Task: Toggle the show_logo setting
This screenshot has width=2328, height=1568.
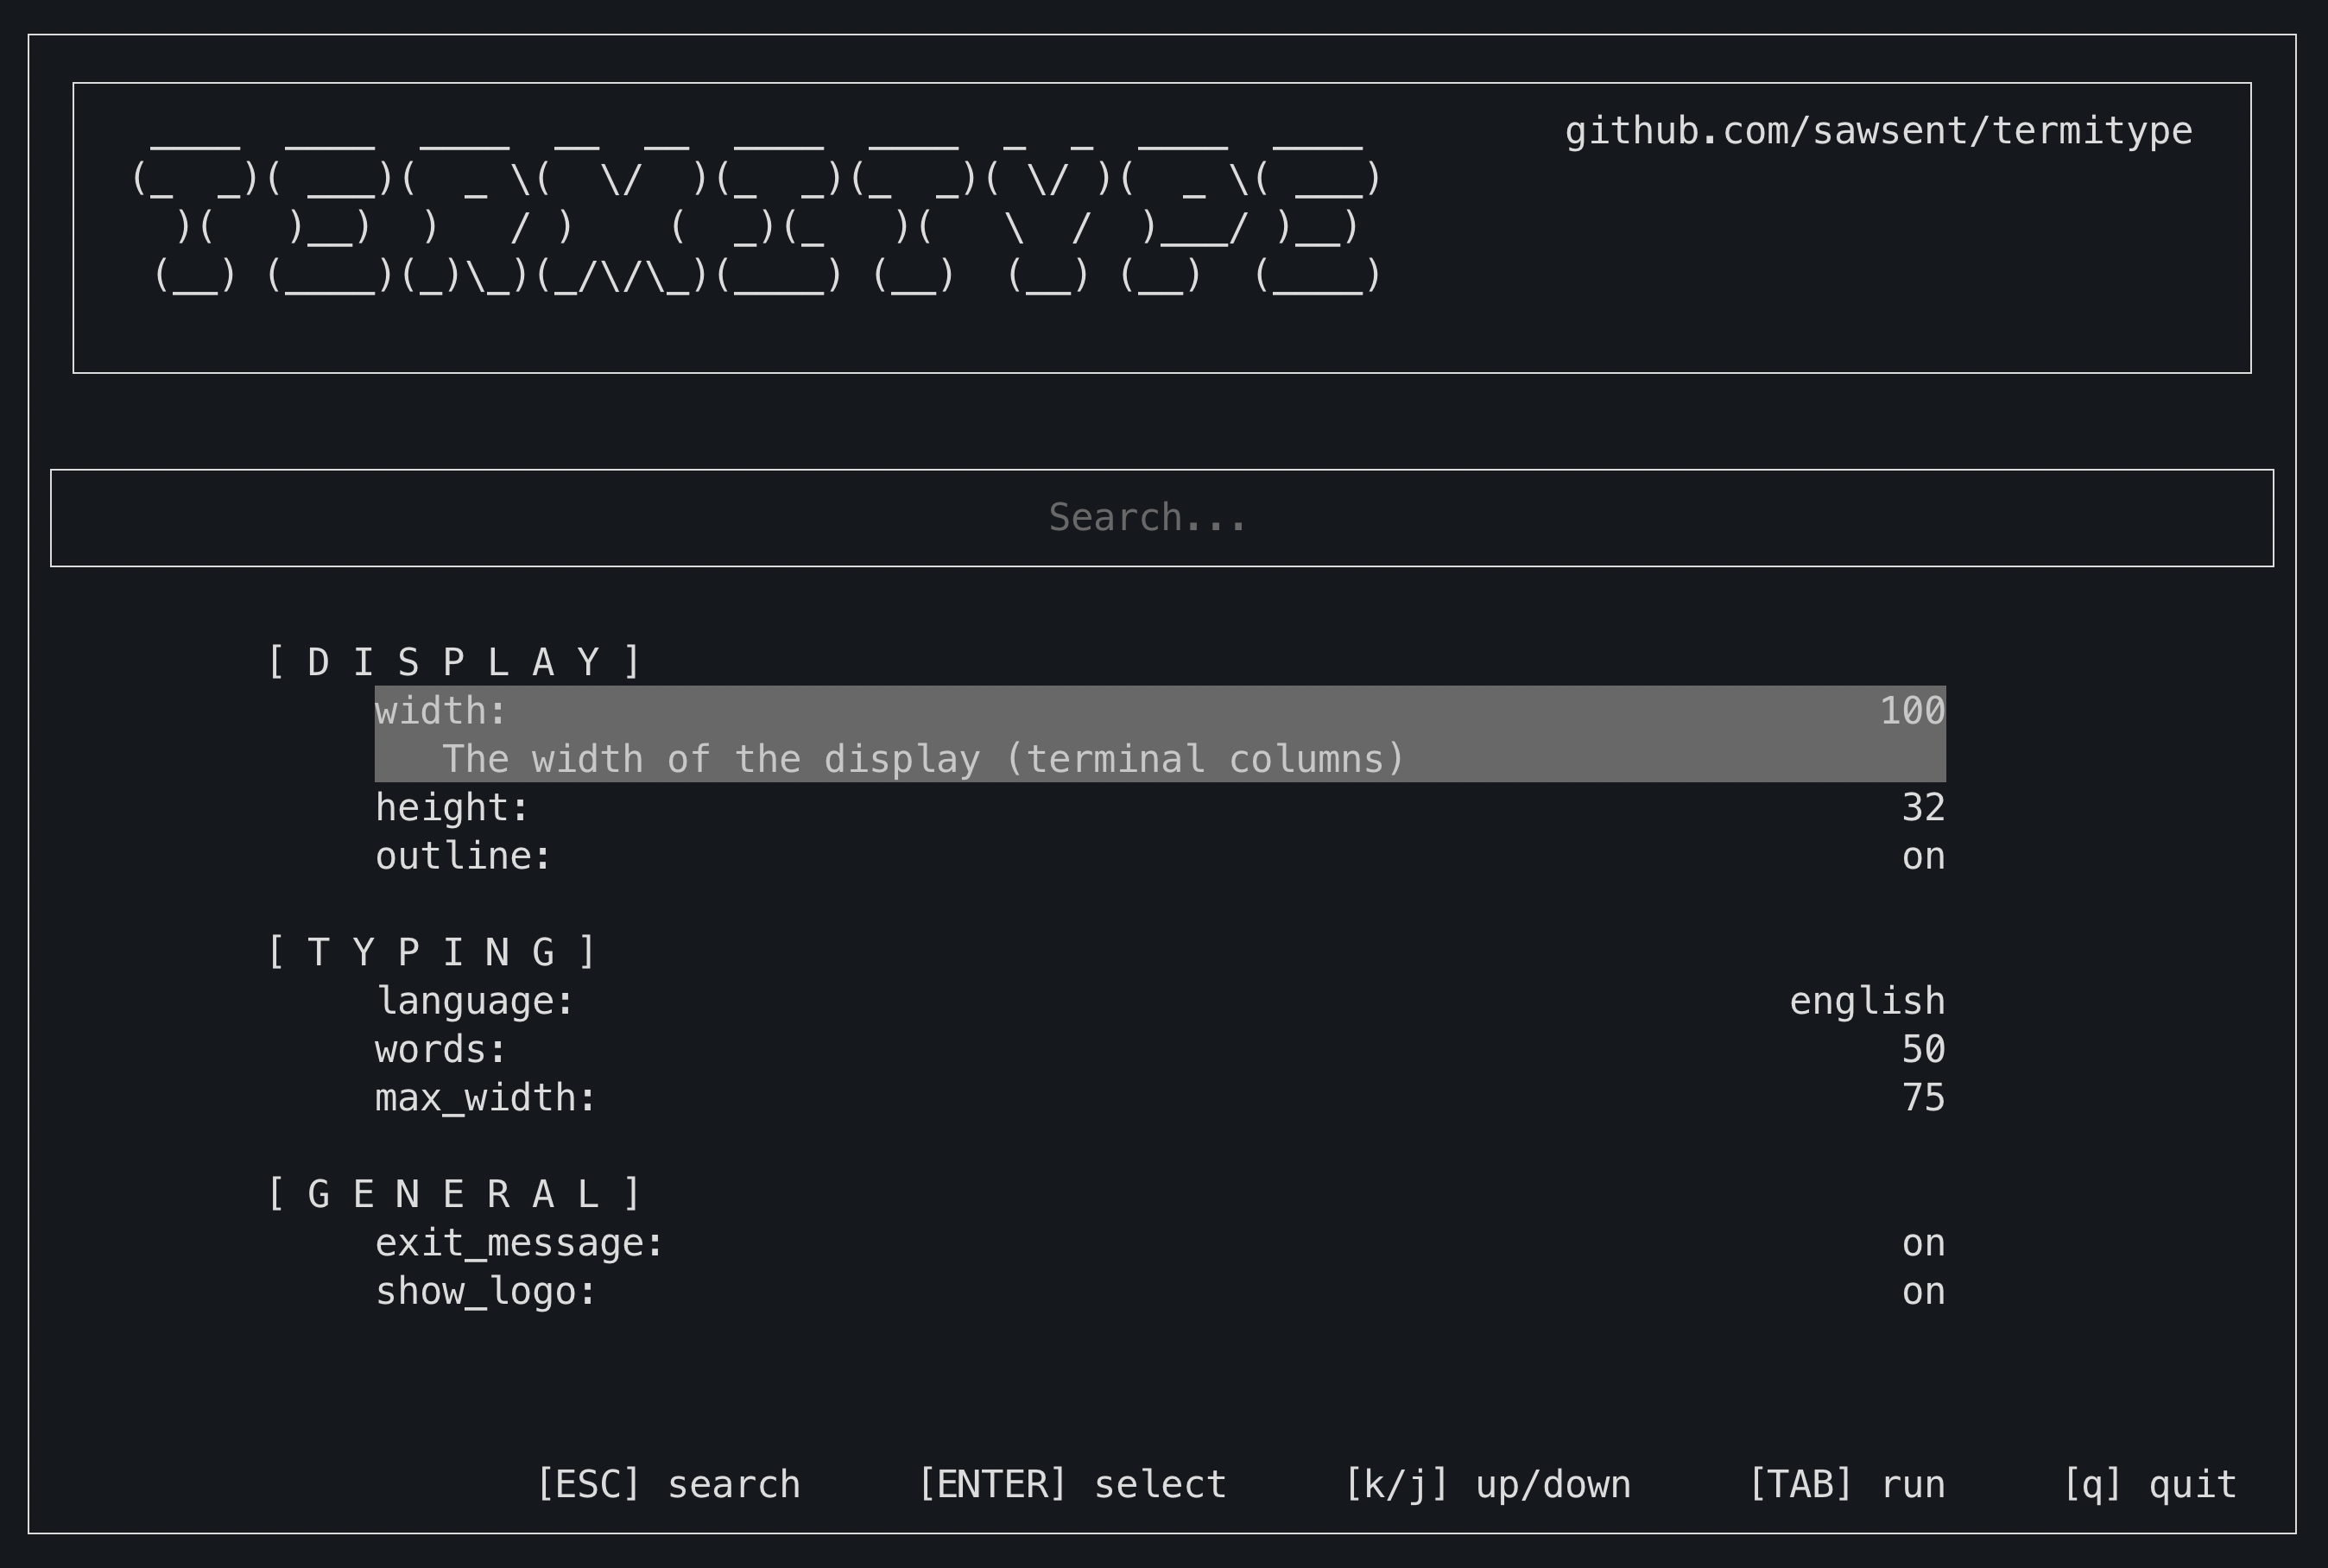Action: pyautogui.click(x=1159, y=1292)
